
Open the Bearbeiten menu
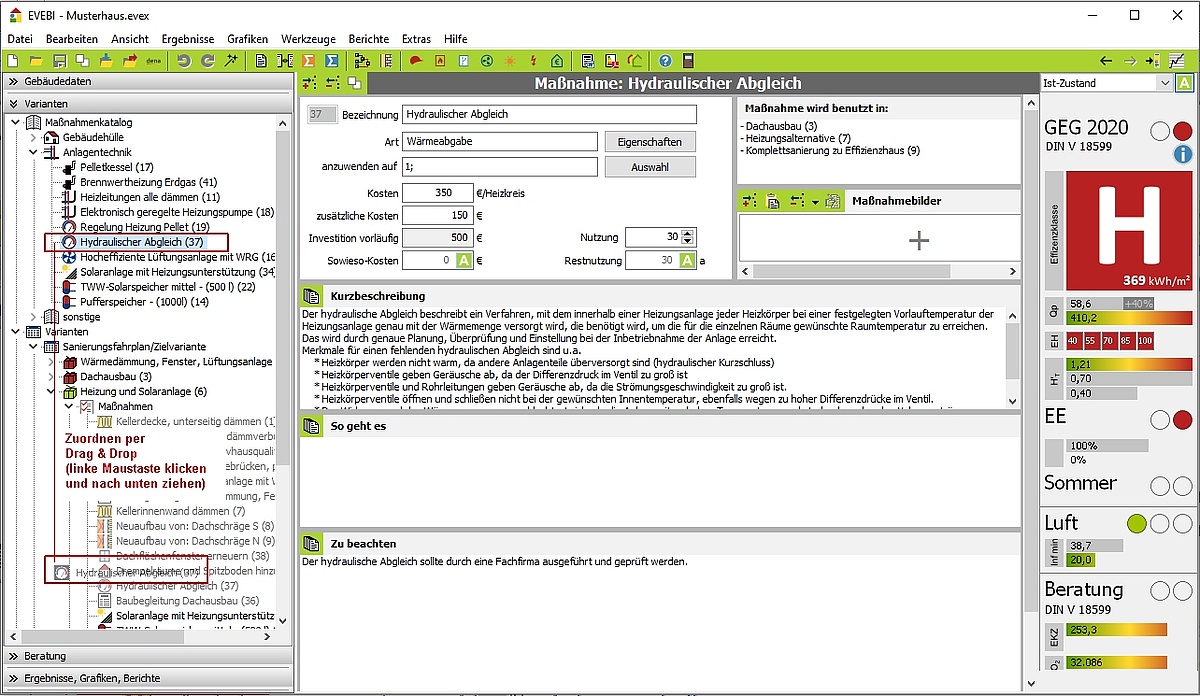(72, 39)
